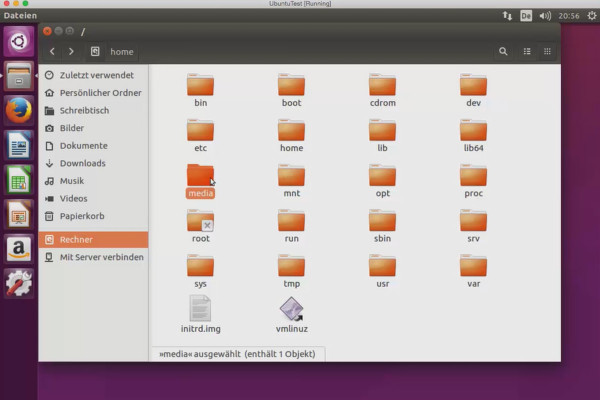Click Mit Server verbinden
The width and height of the screenshot is (600, 400).
(93, 257)
